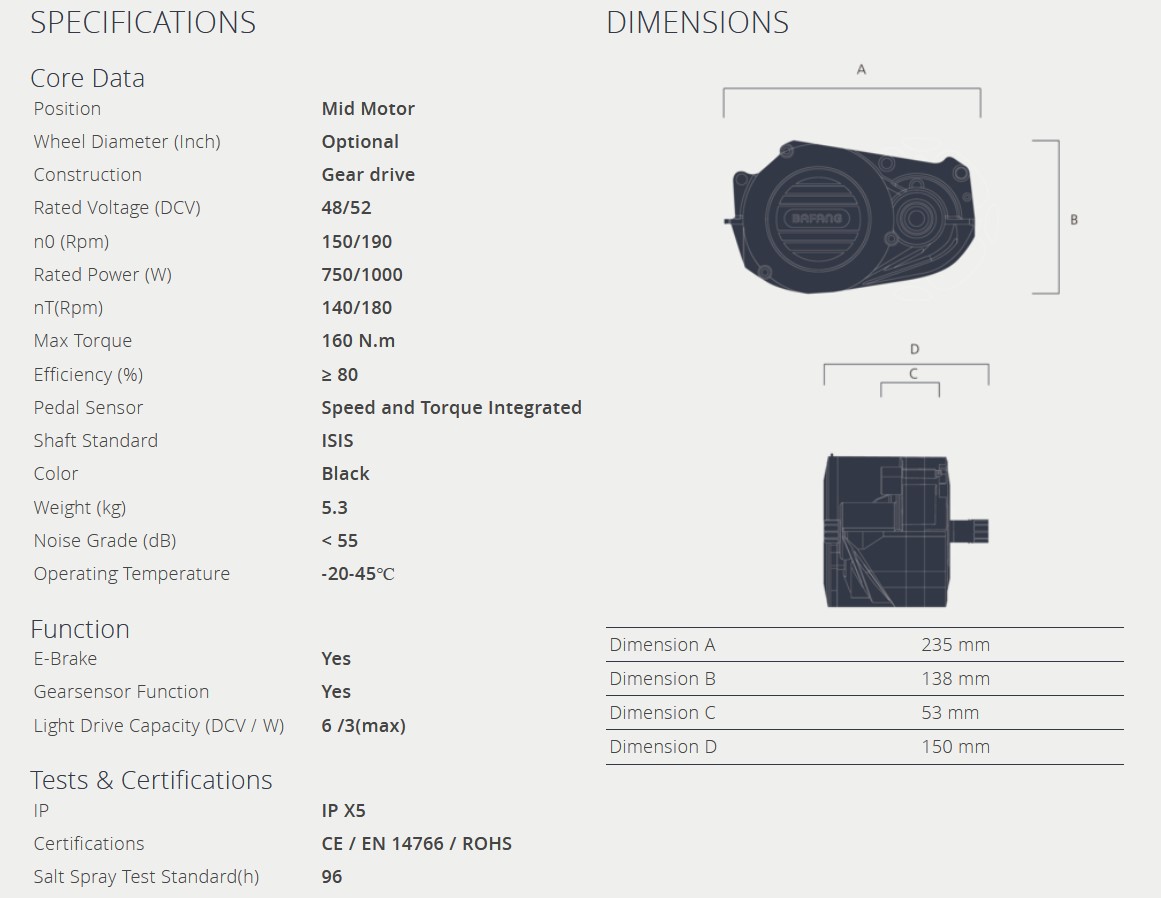Click the CE / EN 14766 / ROHS certifications text

(x=416, y=844)
